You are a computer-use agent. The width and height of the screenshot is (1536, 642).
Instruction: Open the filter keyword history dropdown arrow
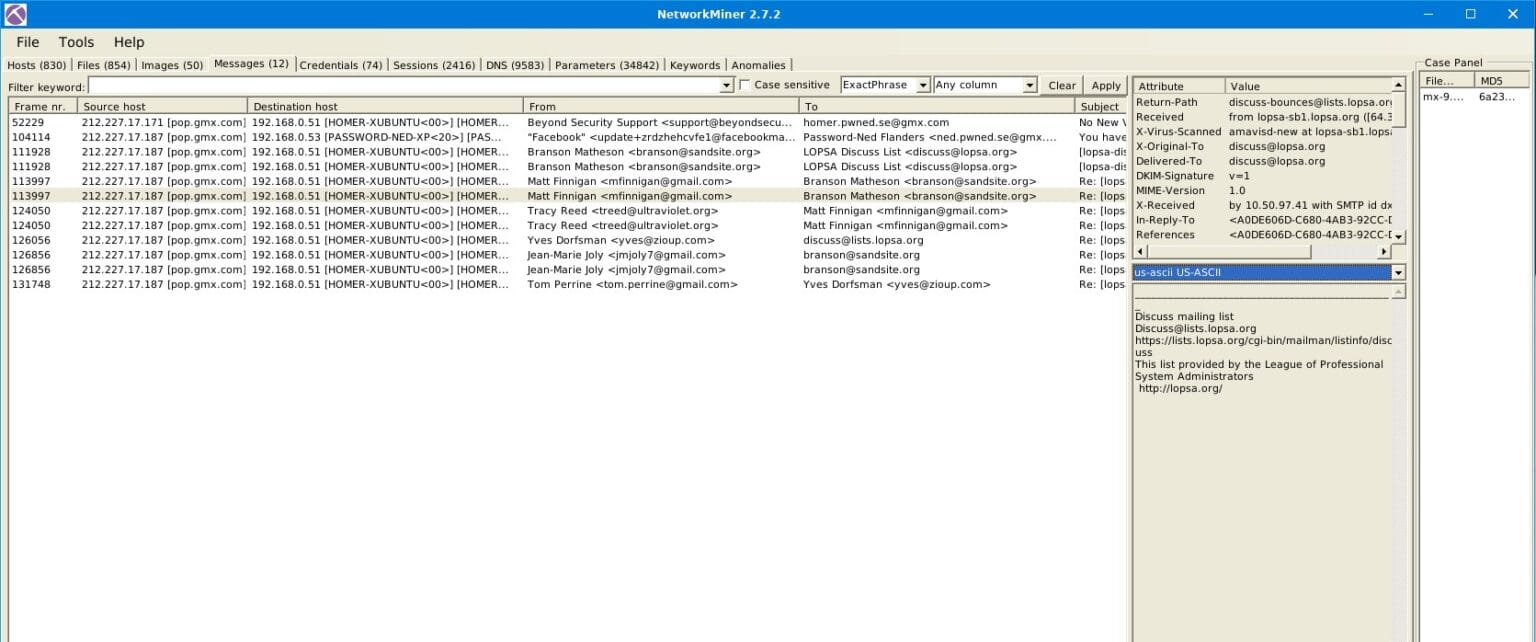[726, 84]
